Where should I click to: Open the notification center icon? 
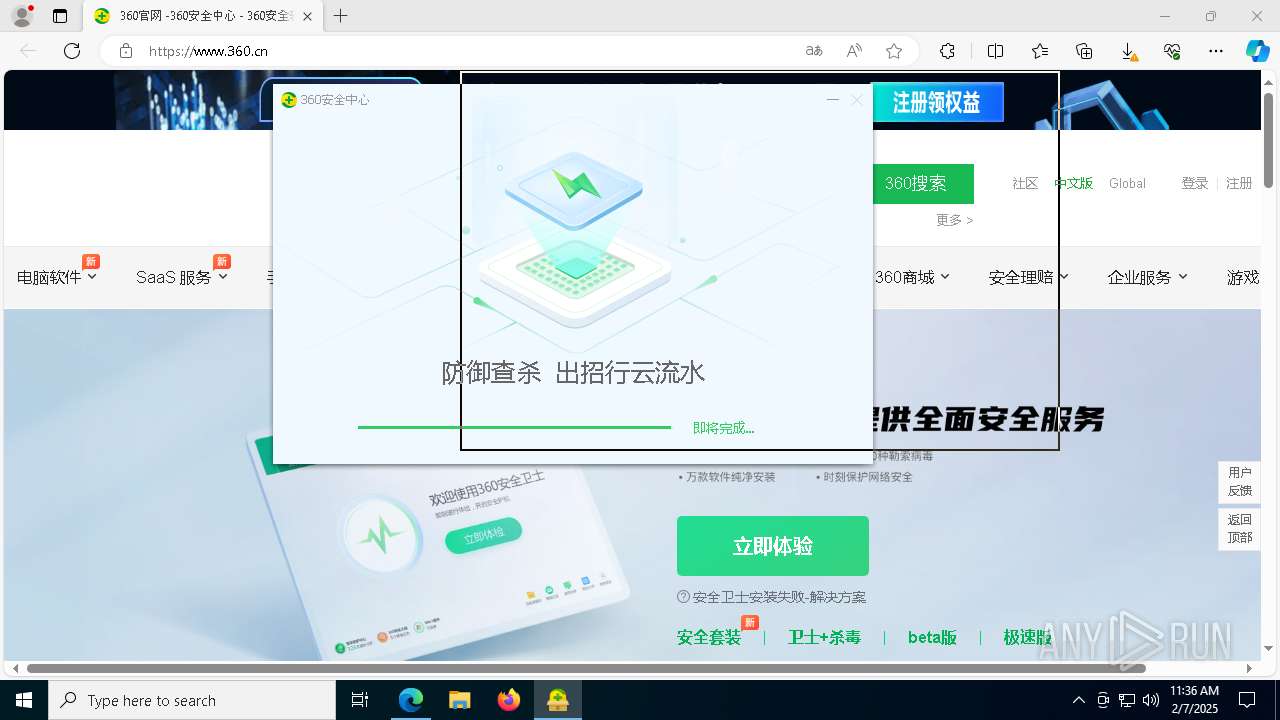[x=1247, y=700]
